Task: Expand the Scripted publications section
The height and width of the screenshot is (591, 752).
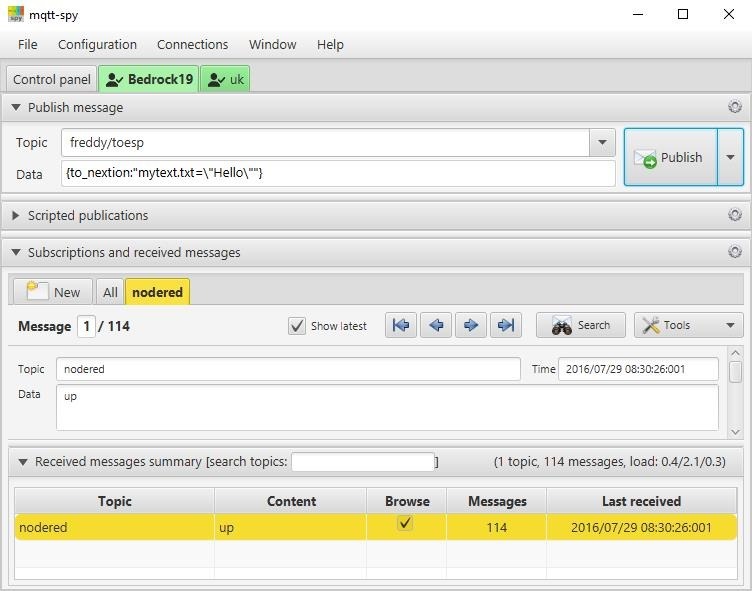Action: (17, 215)
